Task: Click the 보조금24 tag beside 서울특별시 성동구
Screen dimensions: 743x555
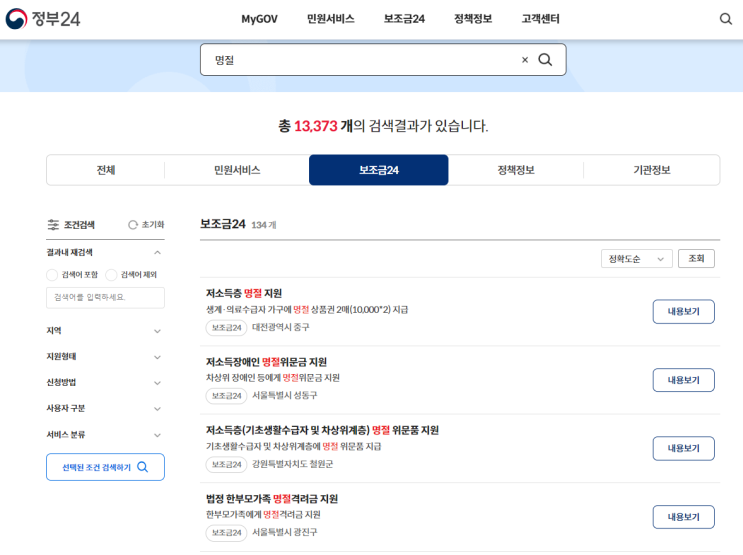Action: pos(227,396)
